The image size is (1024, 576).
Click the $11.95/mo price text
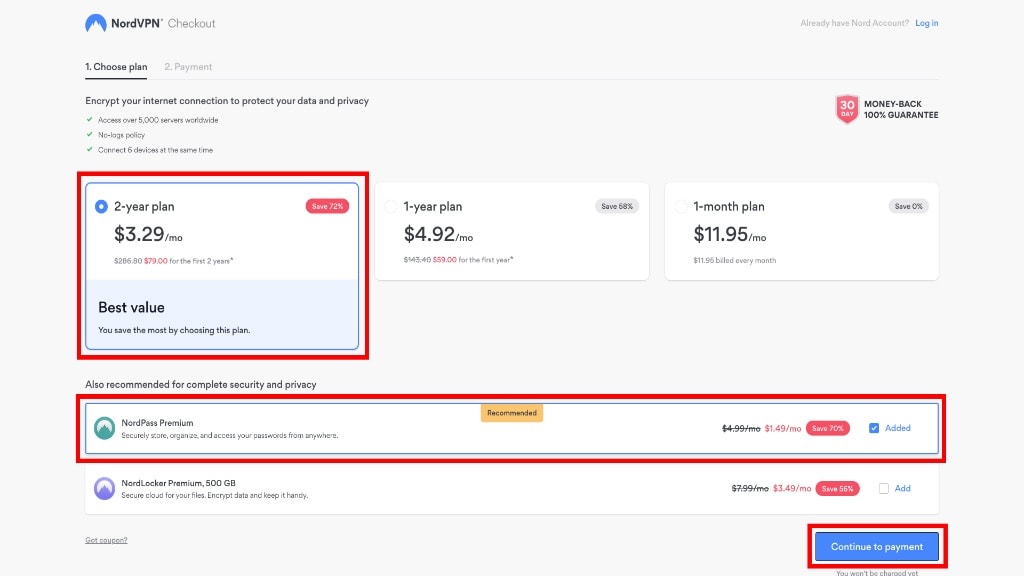(x=729, y=234)
